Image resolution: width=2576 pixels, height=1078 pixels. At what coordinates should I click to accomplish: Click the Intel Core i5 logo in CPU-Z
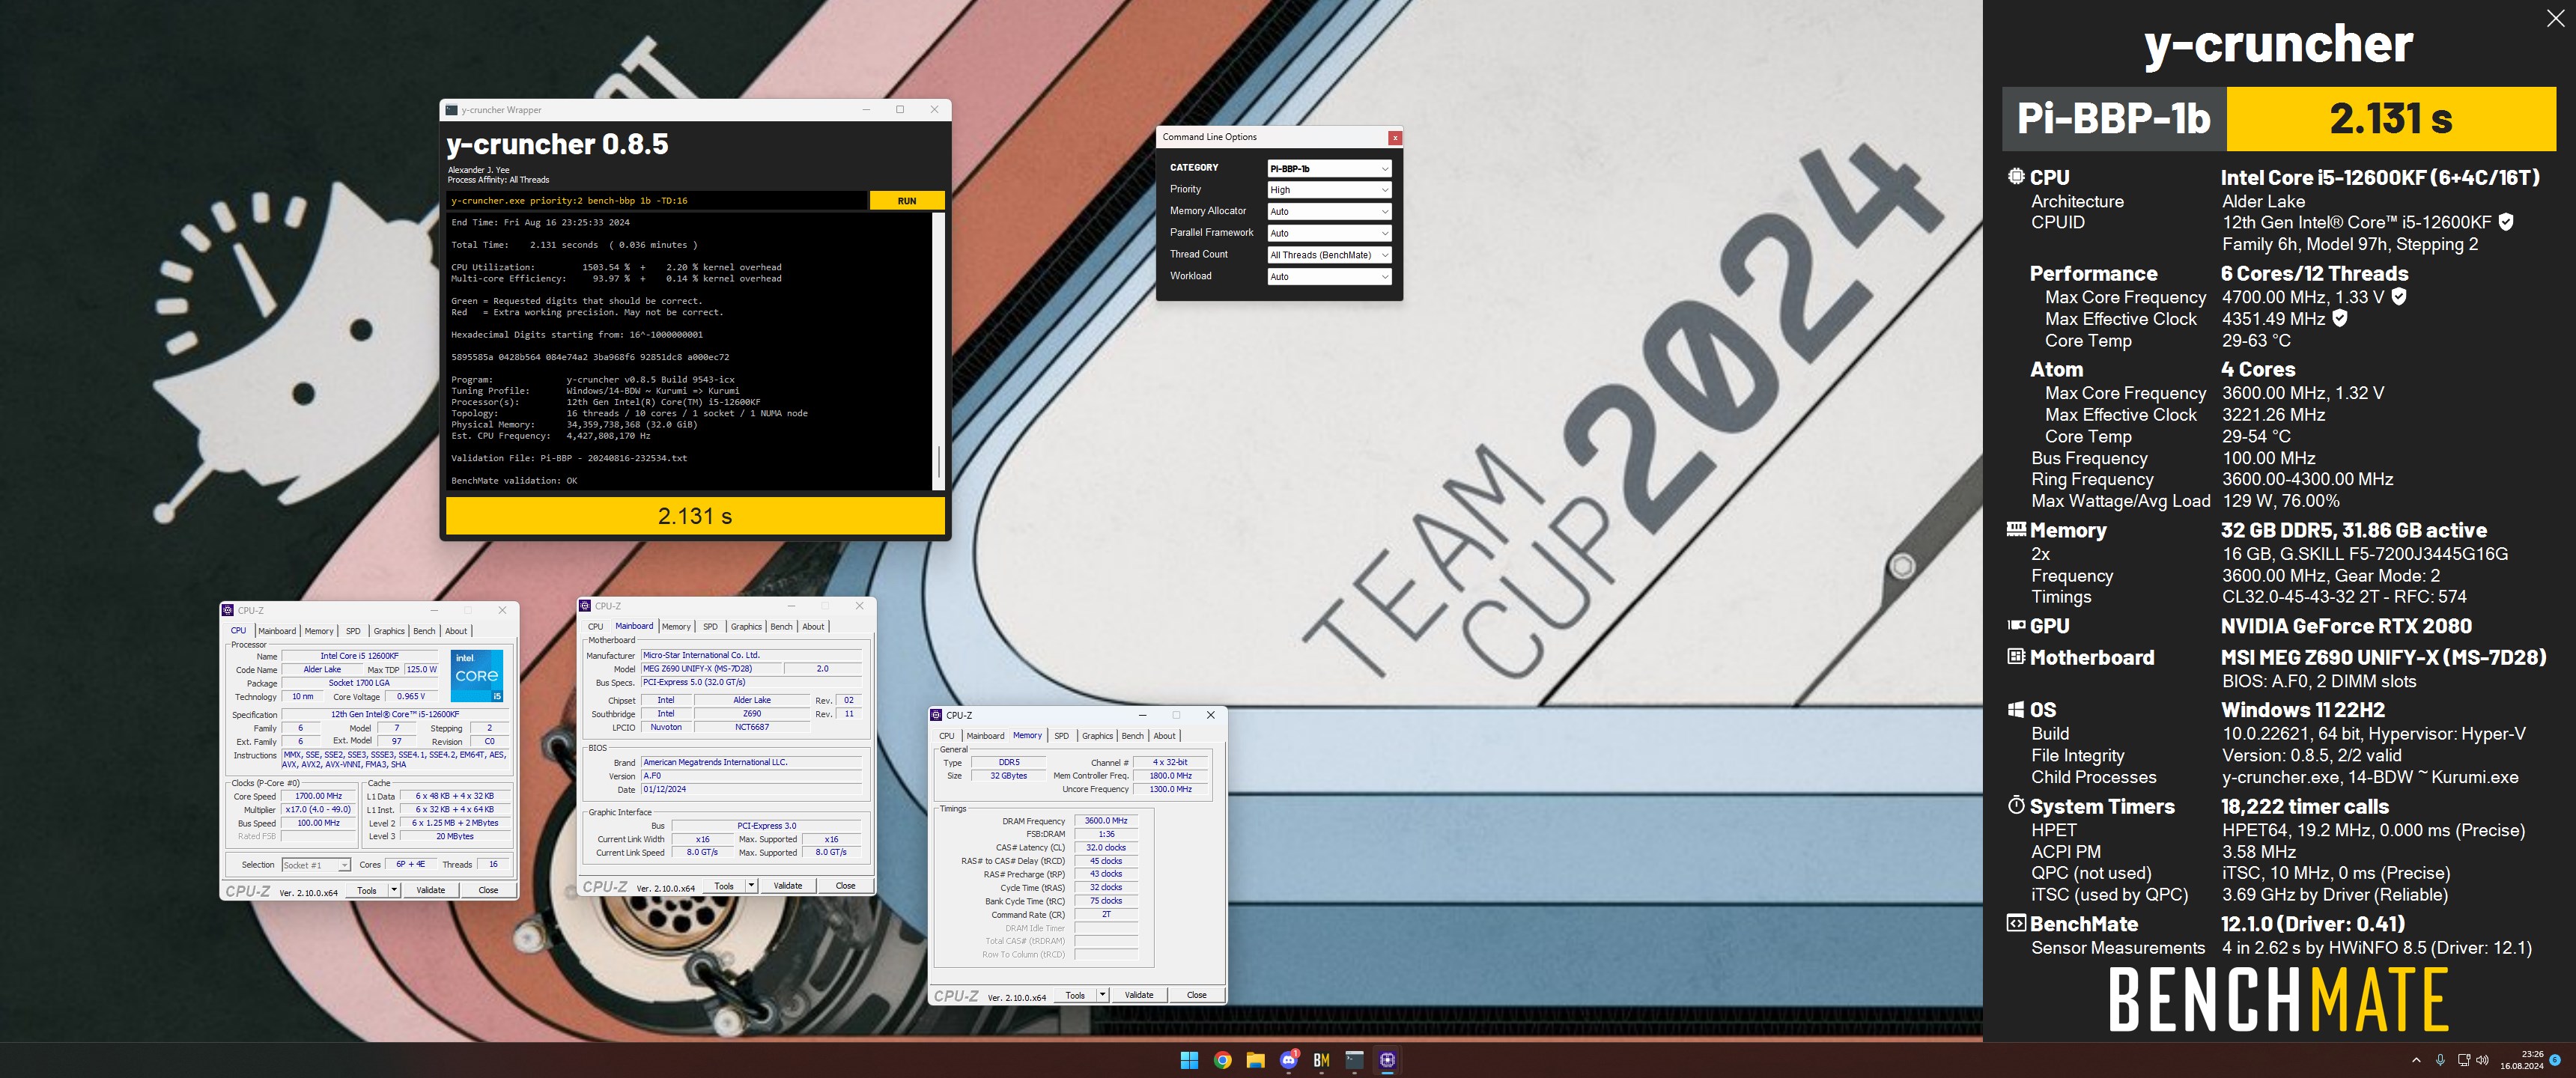coord(477,676)
